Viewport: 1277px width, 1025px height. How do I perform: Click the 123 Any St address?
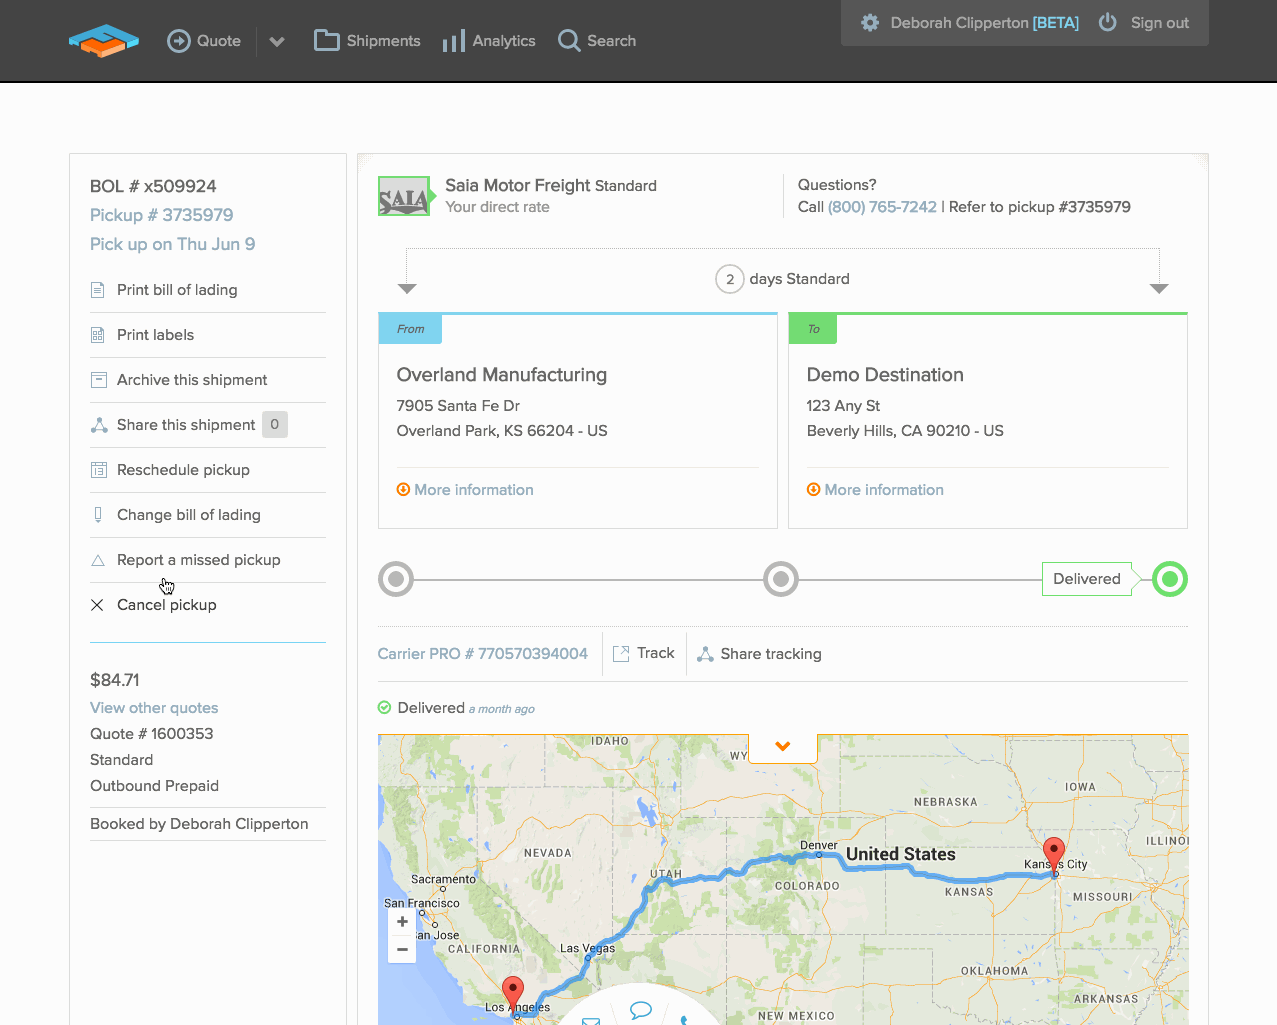pyautogui.click(x=843, y=406)
